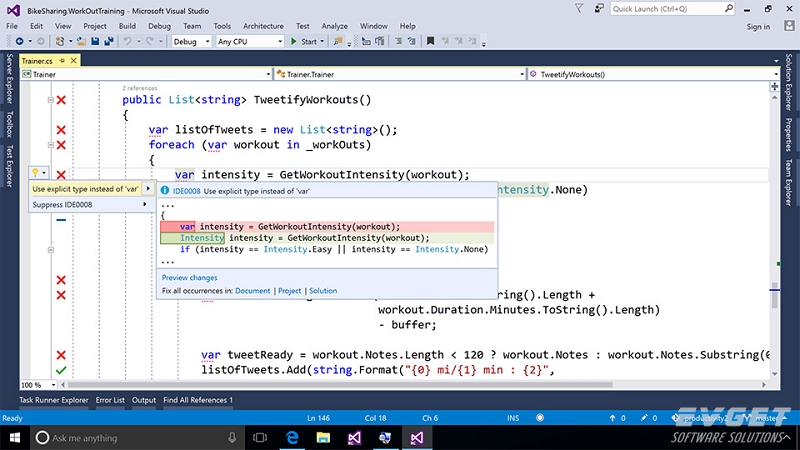
Task: Click the red X beside TweetifyWorkouts line
Action: pos(61,100)
